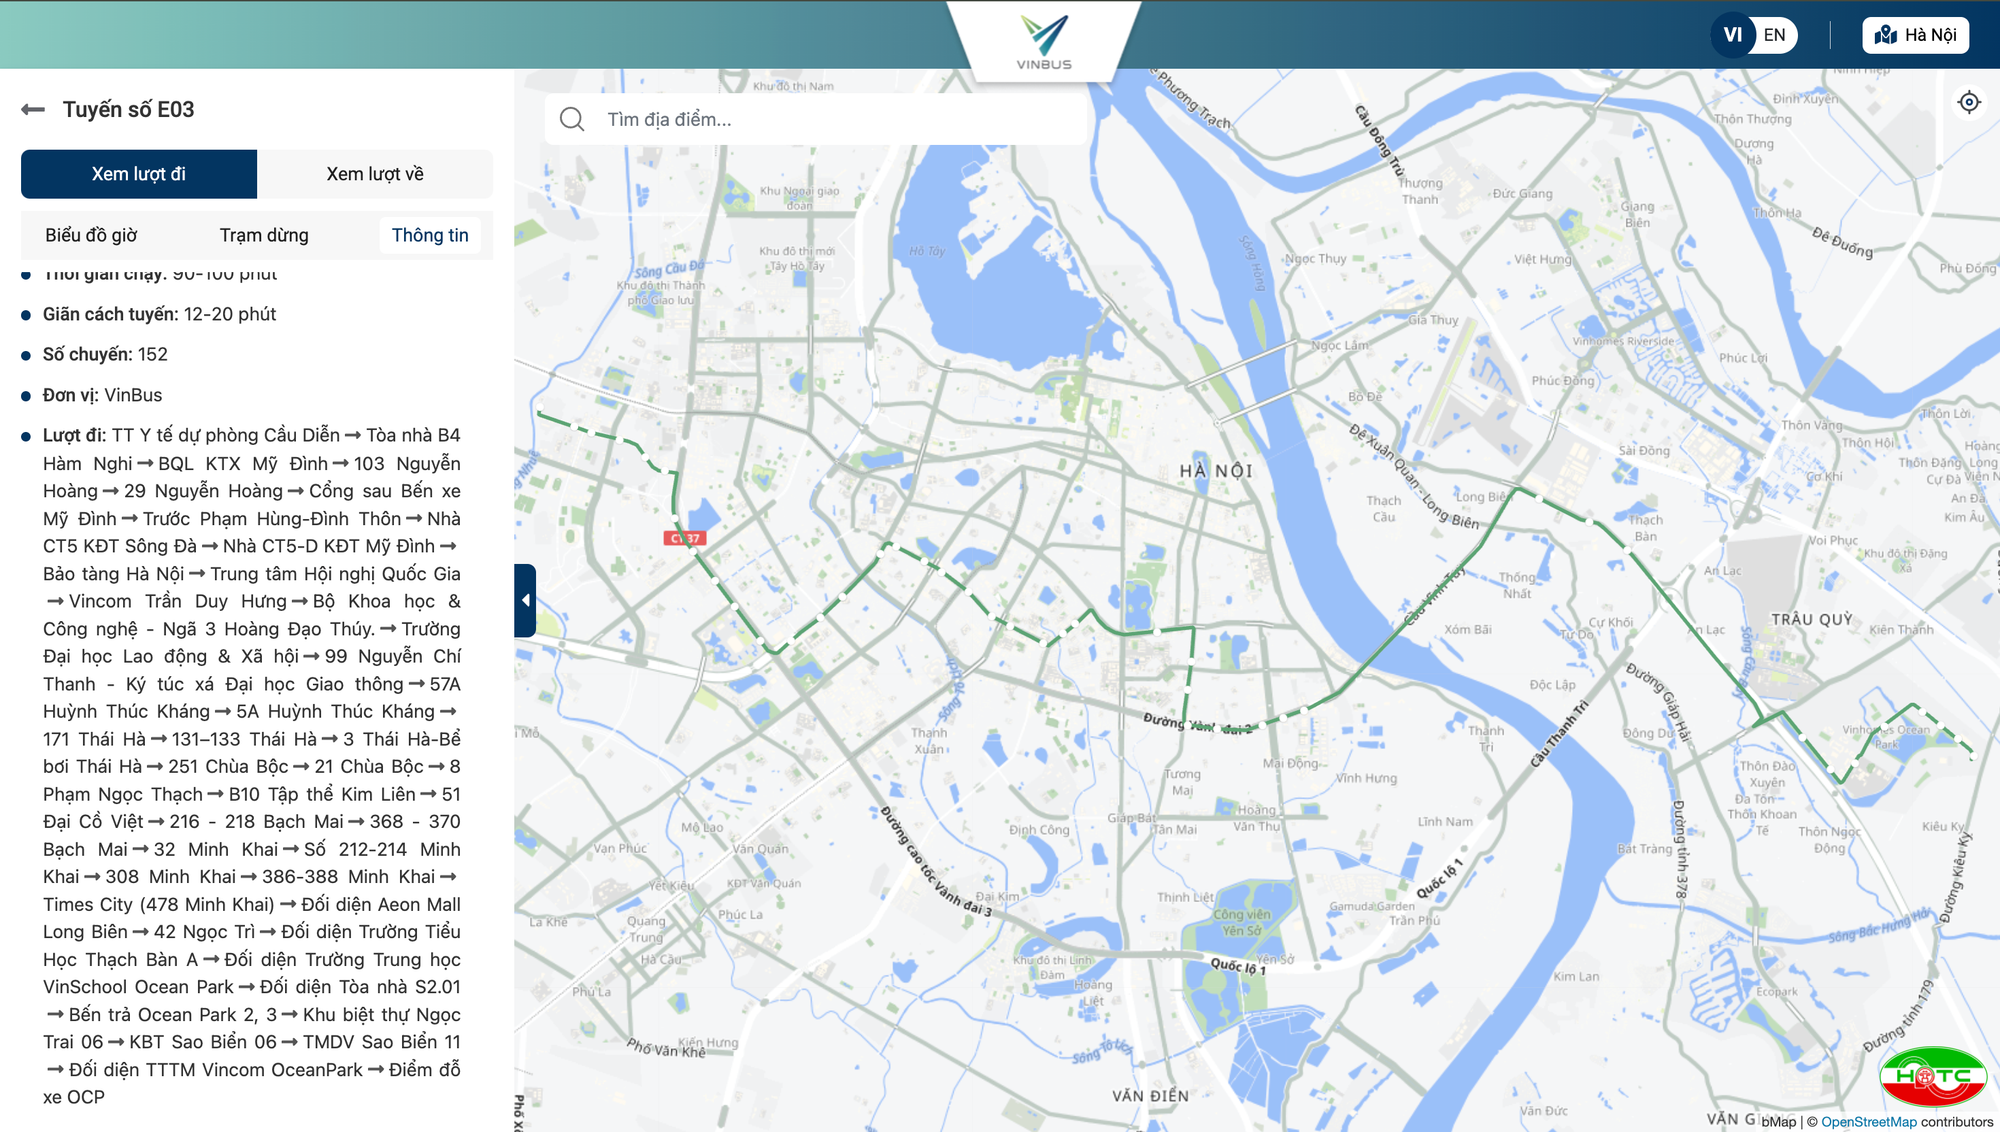
Task: Click the Giãn cách tuyến: 12-20 phút line
Action: 159,314
